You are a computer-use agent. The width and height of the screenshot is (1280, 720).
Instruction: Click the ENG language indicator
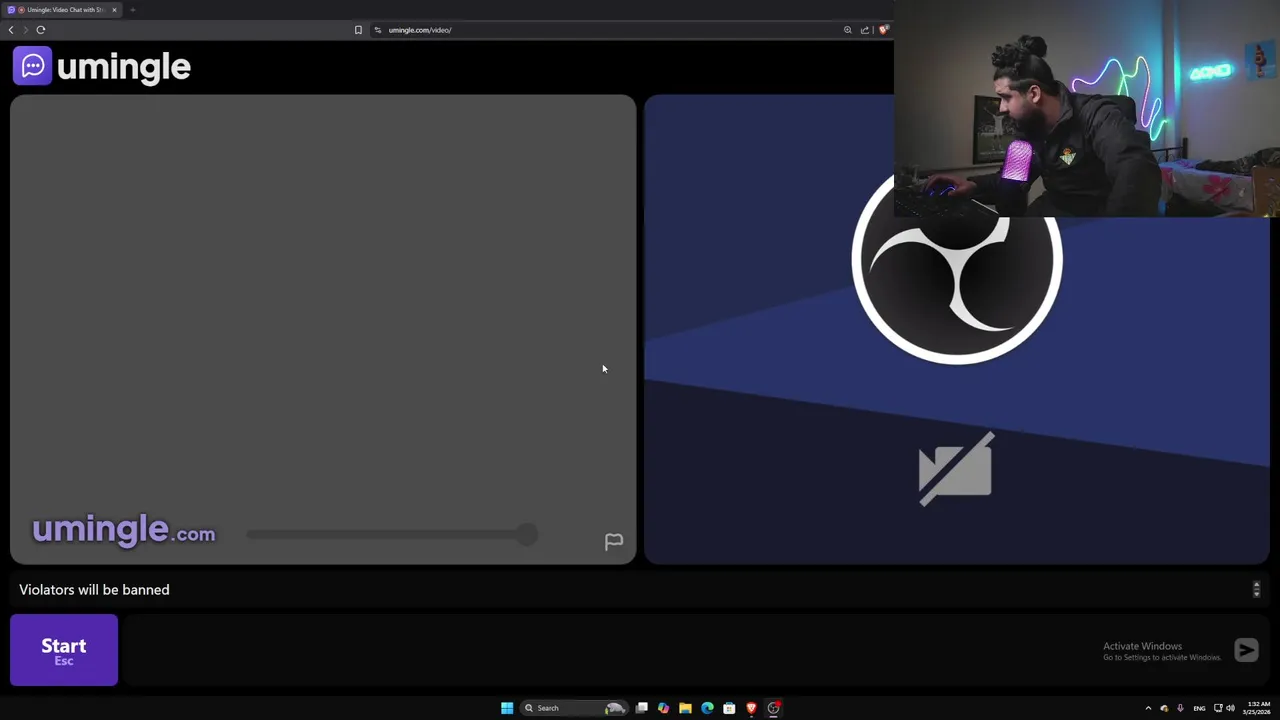tap(1199, 708)
